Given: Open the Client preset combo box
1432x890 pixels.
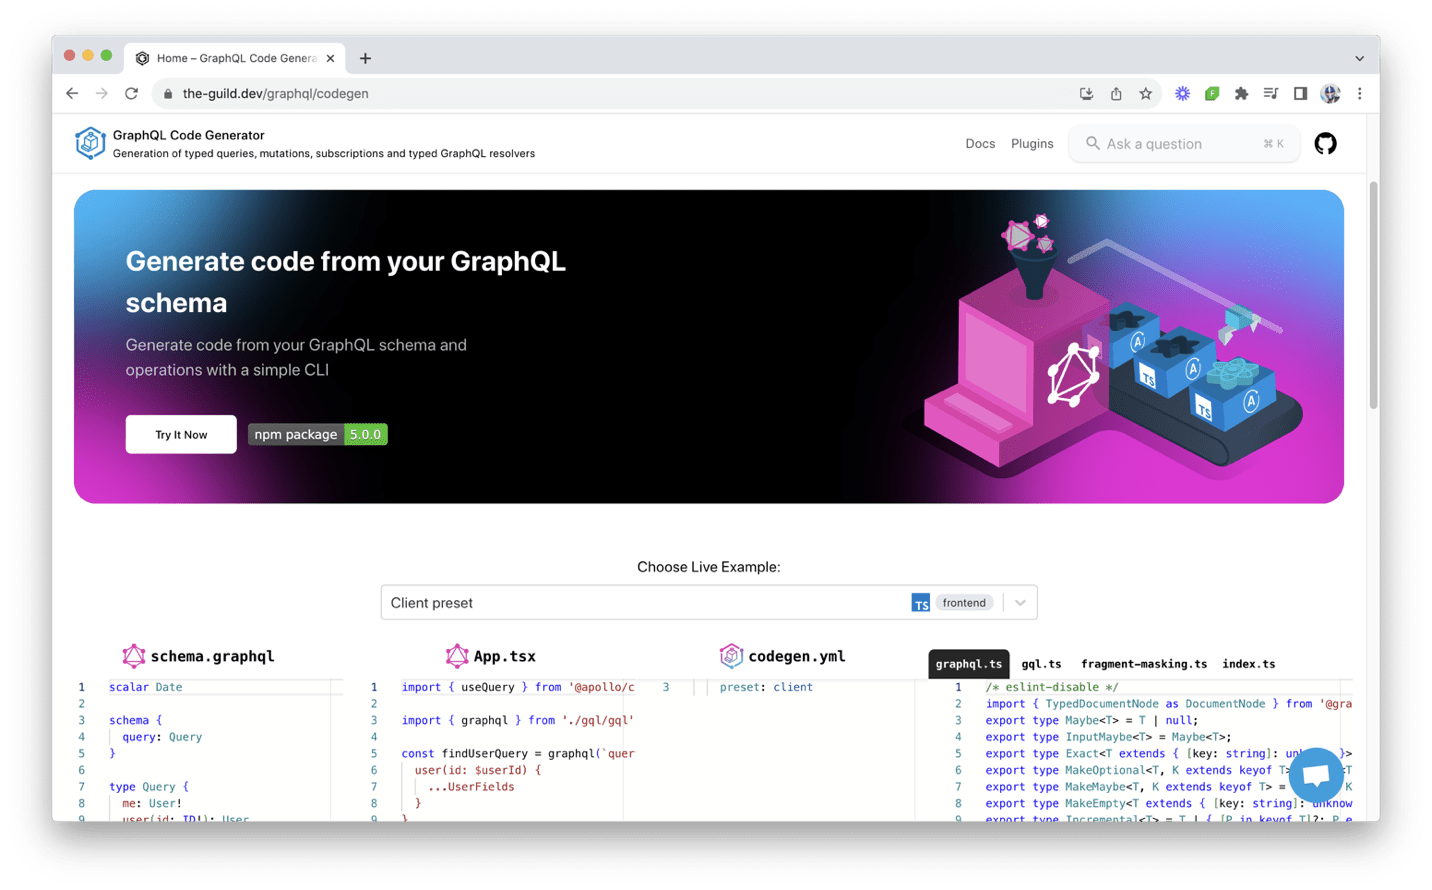Looking at the screenshot, I should (x=709, y=603).
